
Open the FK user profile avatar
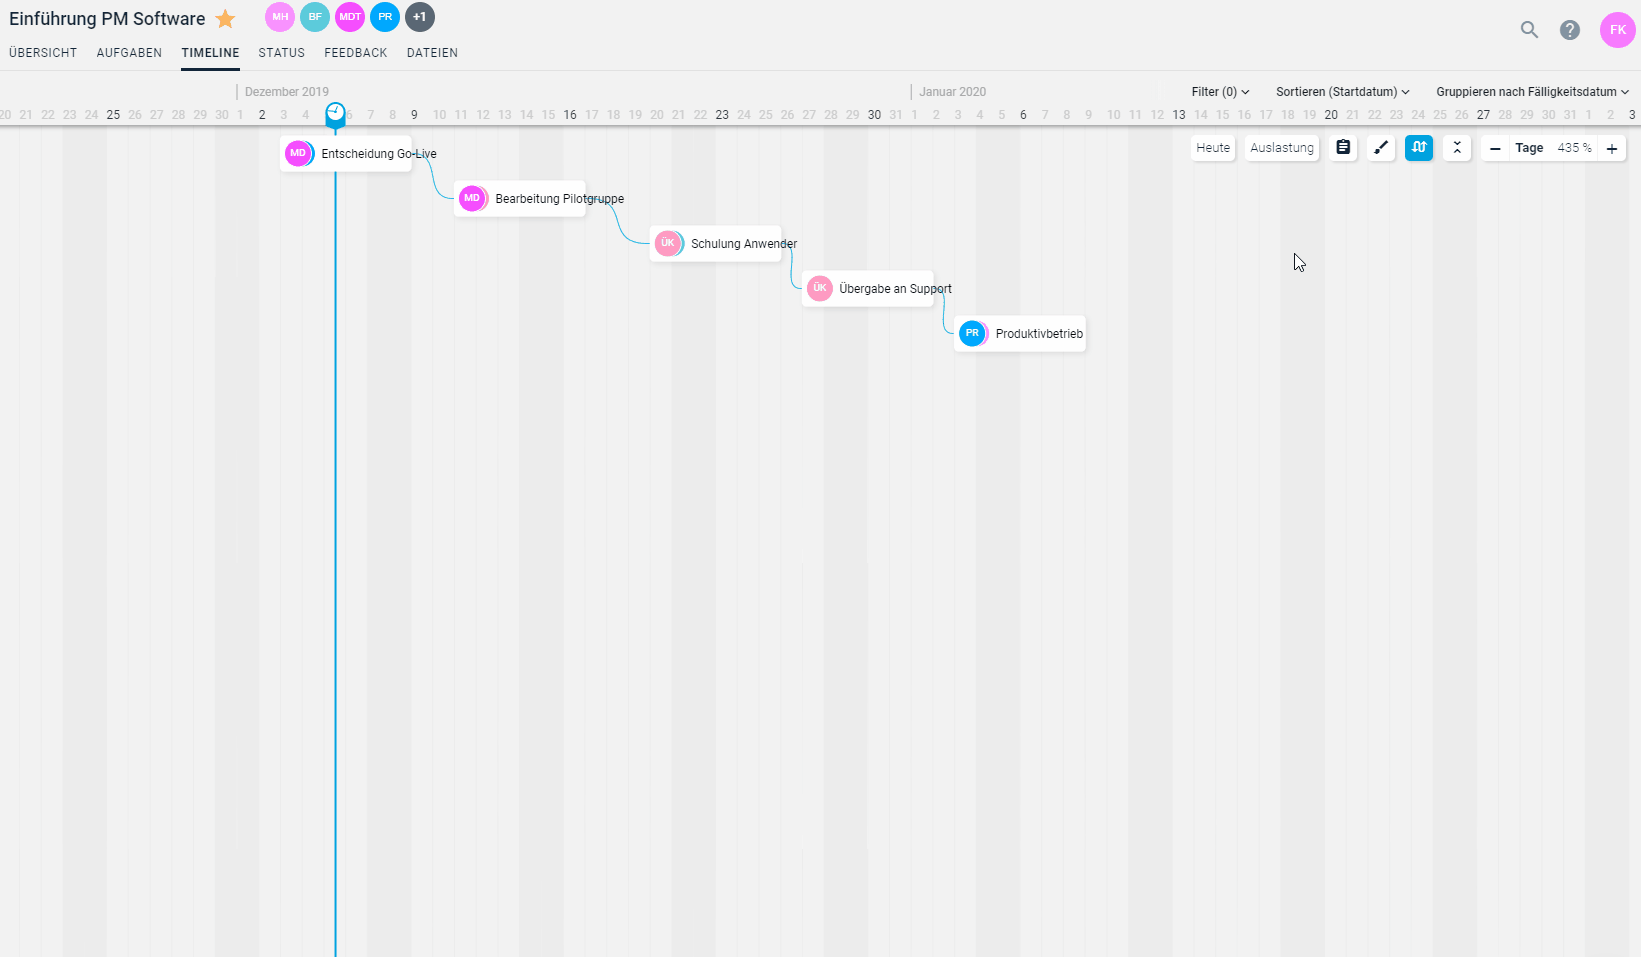(x=1618, y=30)
